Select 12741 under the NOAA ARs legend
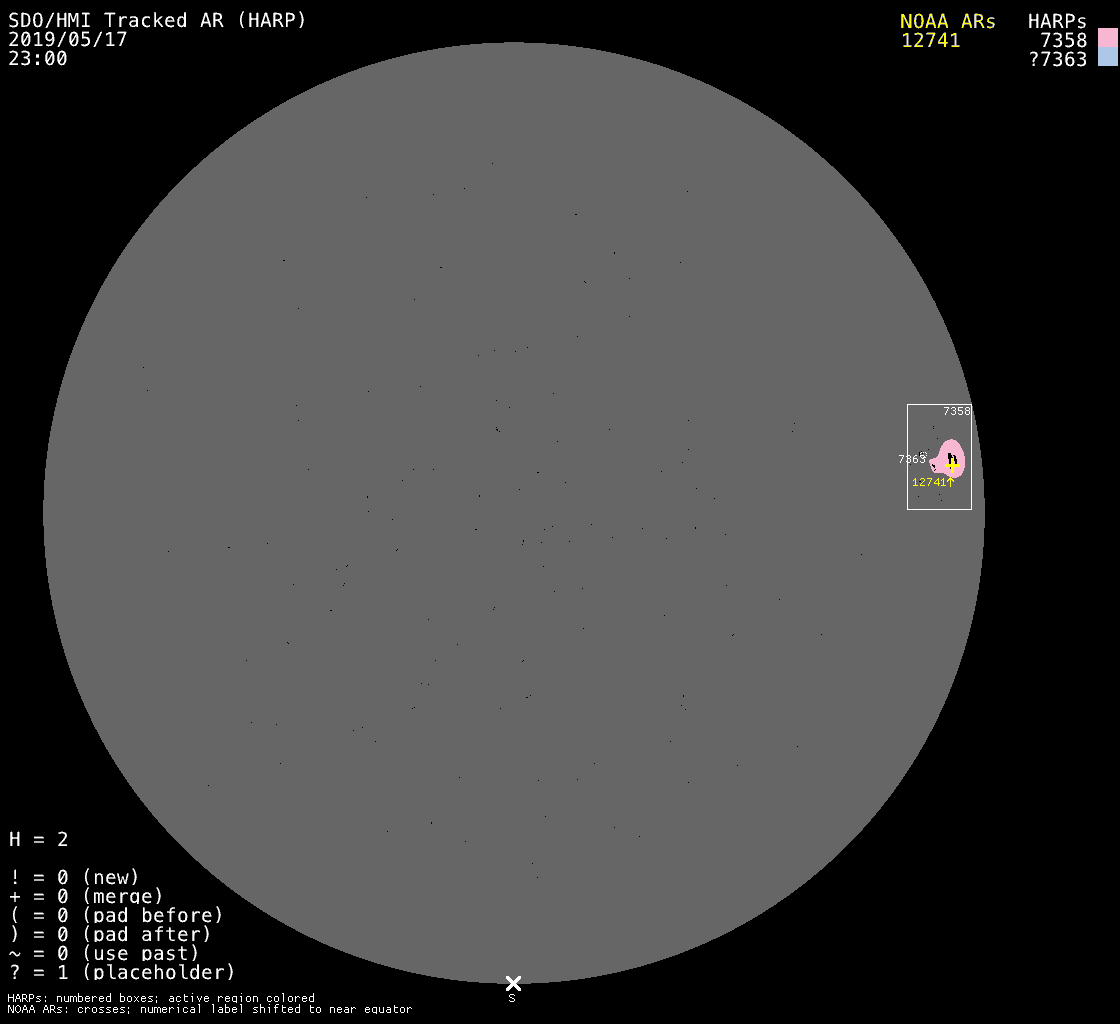This screenshot has height=1024, width=1120. point(930,41)
